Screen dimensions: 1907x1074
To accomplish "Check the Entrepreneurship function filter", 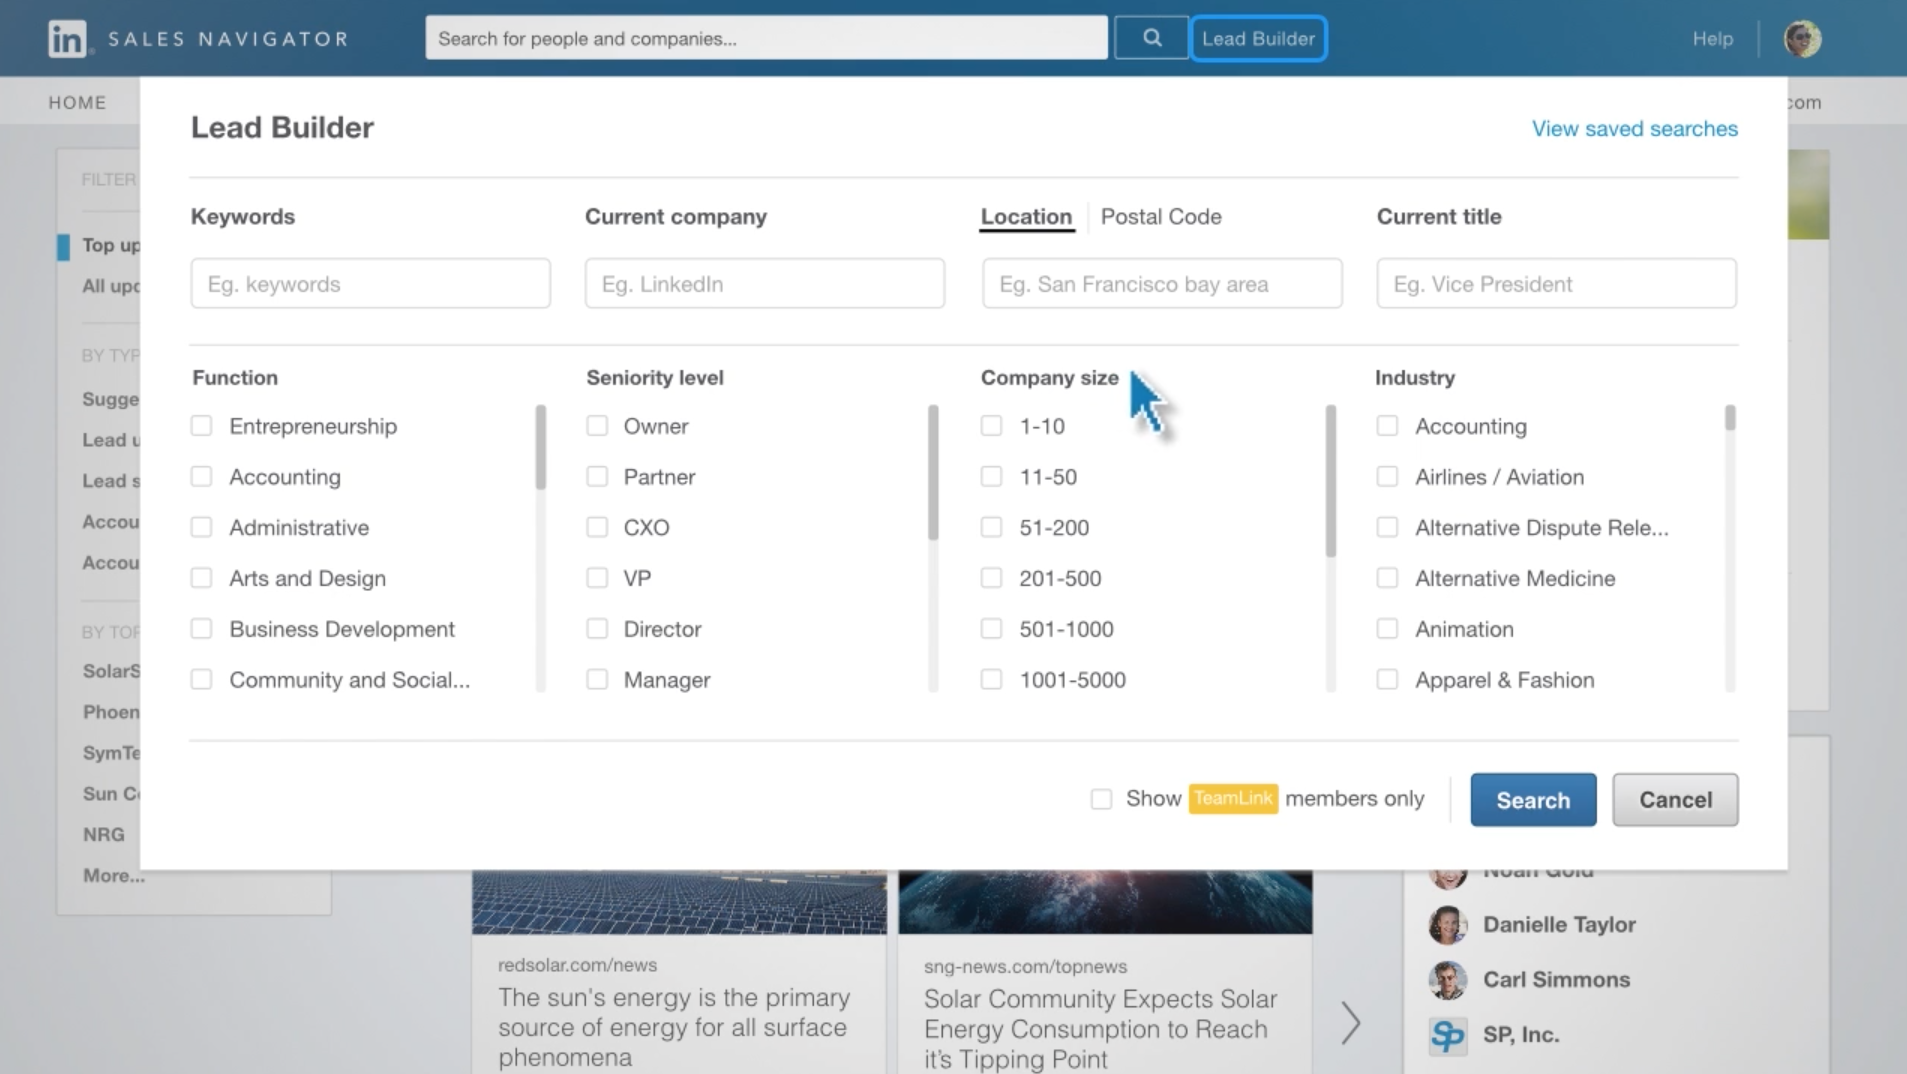I will point(201,425).
